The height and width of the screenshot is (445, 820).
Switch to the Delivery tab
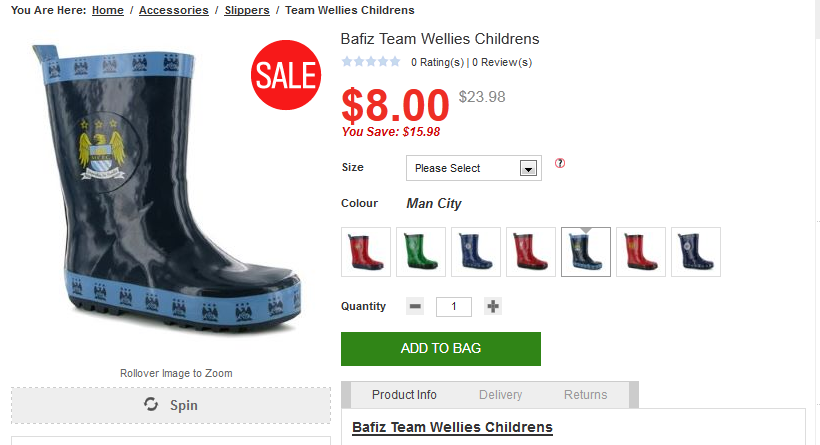(500, 395)
